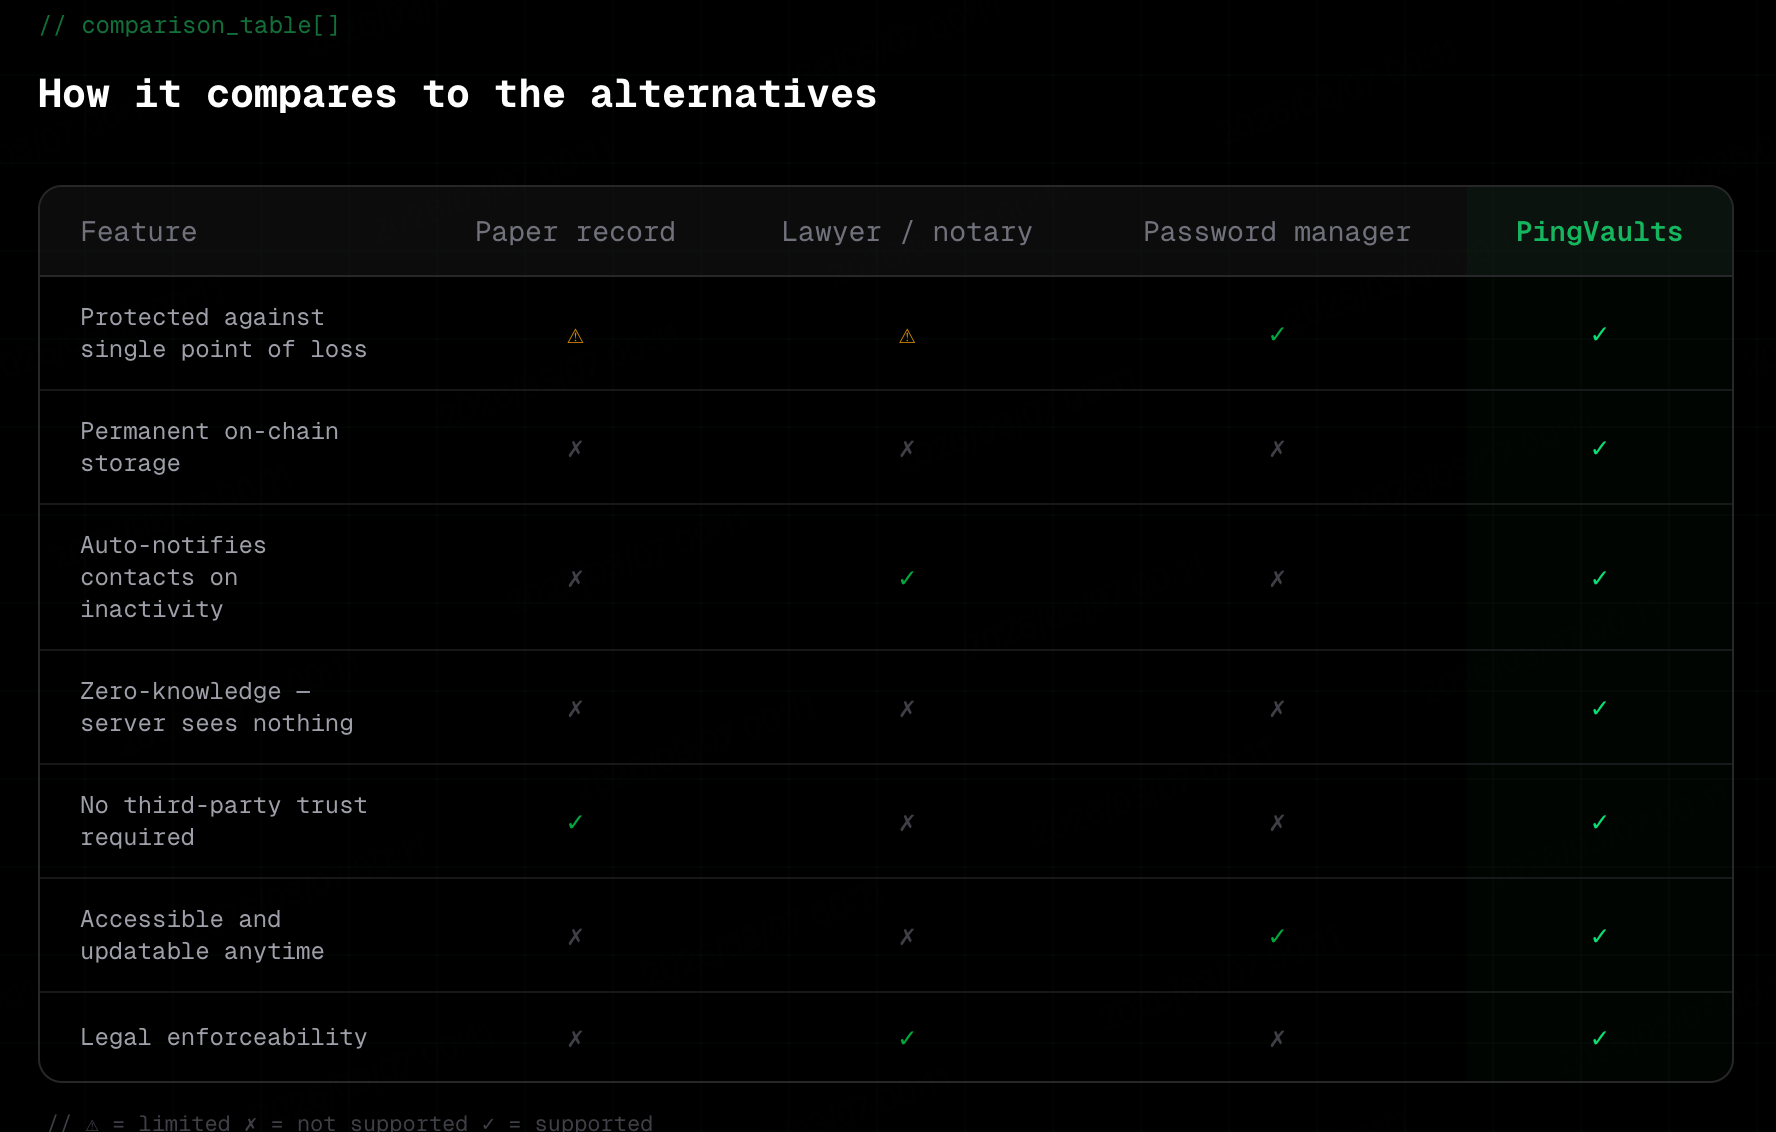This screenshot has height=1132, width=1776.
Task: Click the checkmark for Password manager accessible anytime
Action: tap(1277, 936)
